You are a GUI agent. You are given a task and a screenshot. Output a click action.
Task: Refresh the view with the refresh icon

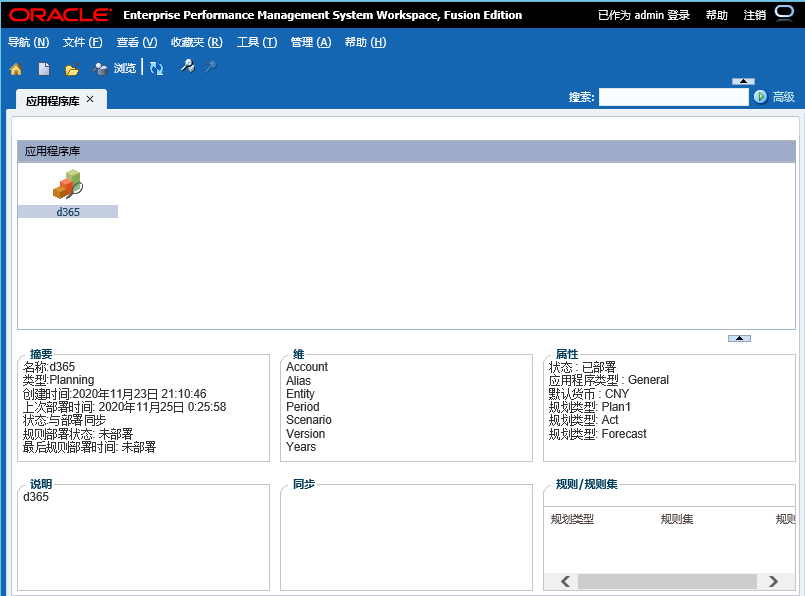click(x=157, y=68)
